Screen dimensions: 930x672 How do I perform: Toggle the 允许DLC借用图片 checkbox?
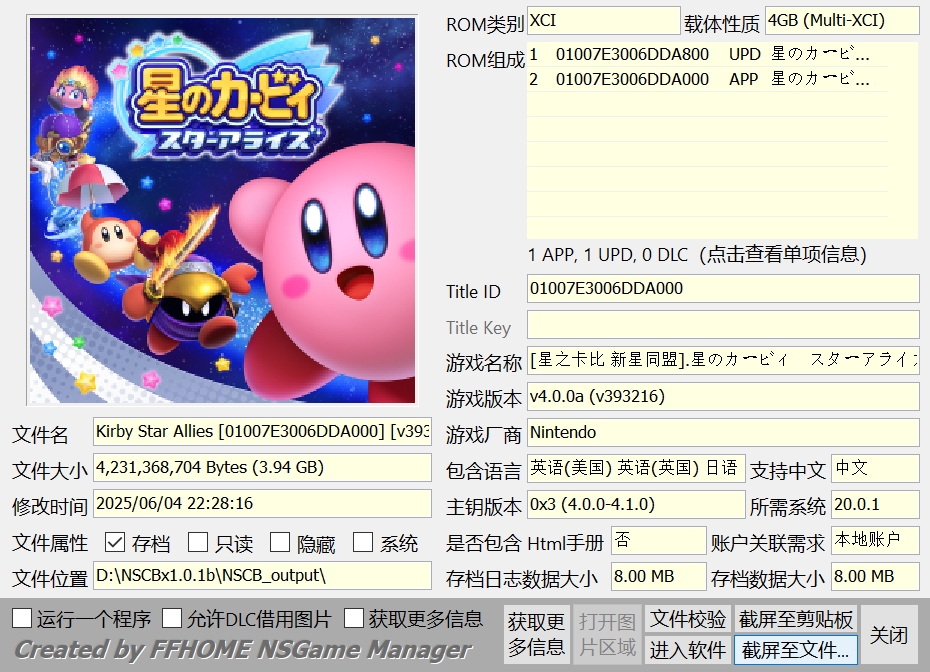(172, 618)
